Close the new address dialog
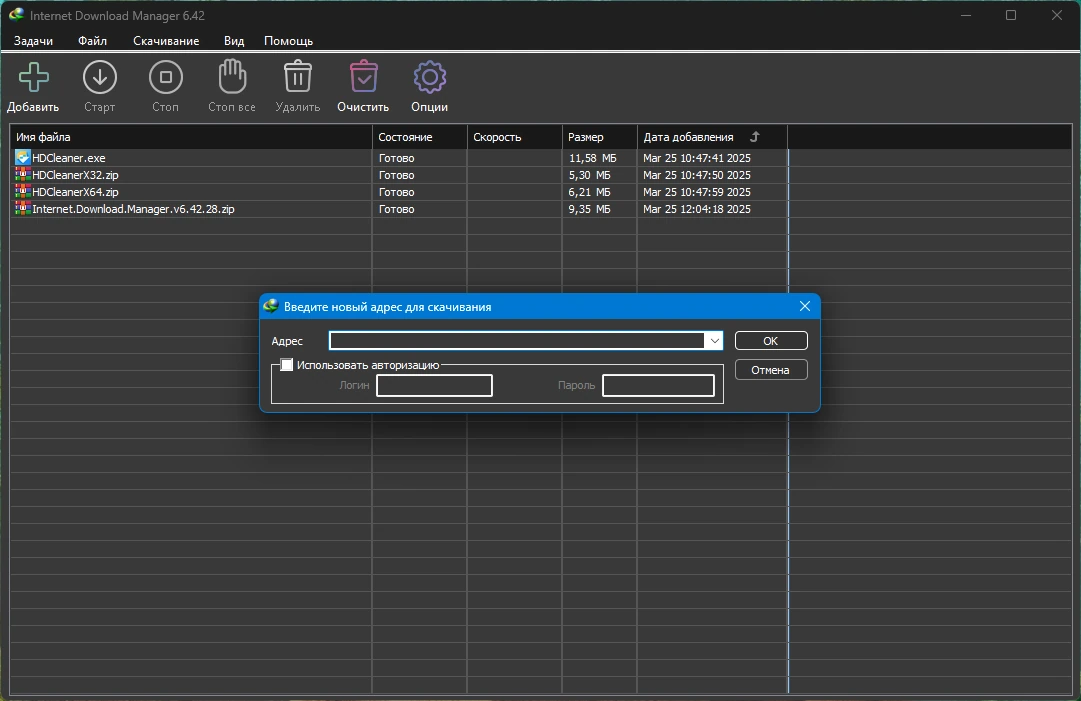 click(805, 306)
